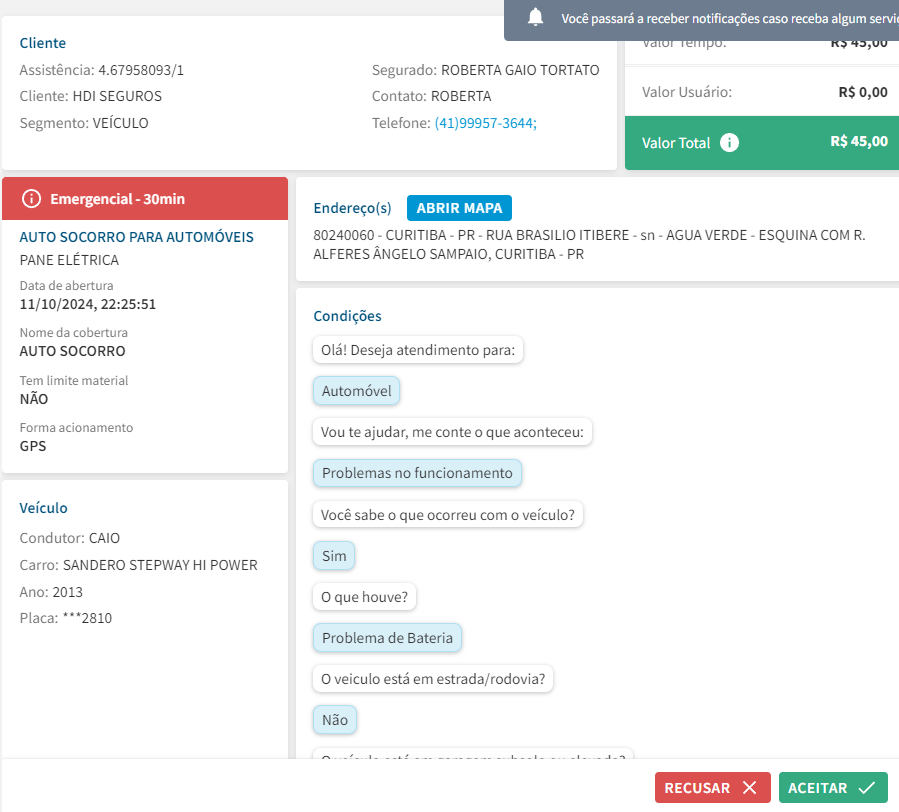The width and height of the screenshot is (899, 812).
Task: Select the Automóvel answer bubble
Action: (357, 391)
